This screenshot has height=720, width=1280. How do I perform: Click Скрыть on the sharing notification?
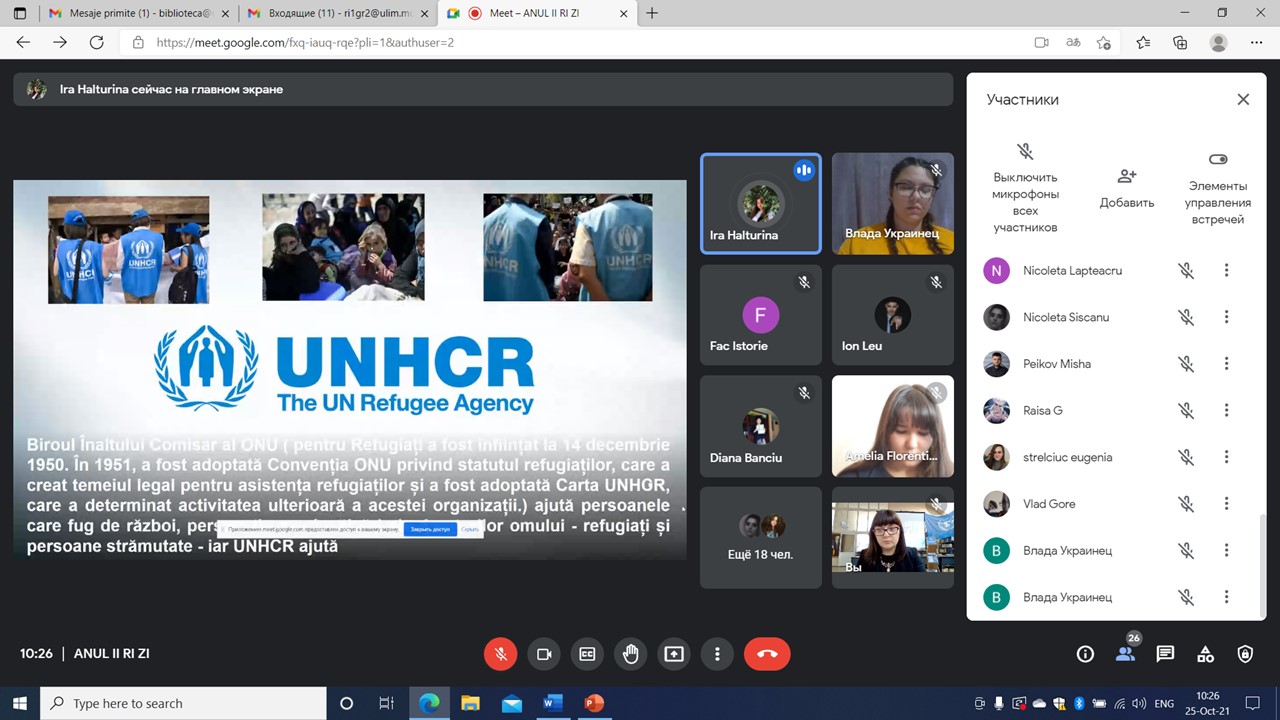[x=470, y=529]
